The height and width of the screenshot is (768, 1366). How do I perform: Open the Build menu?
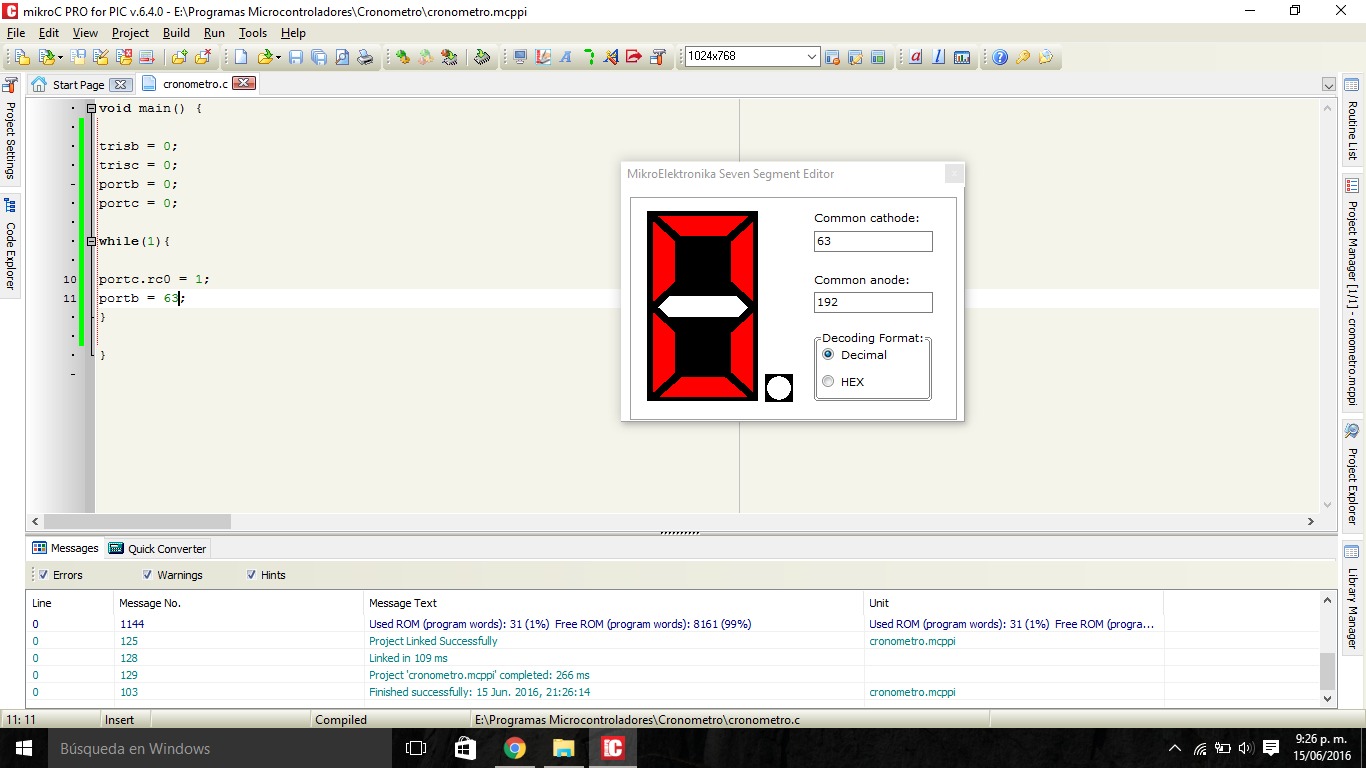[x=176, y=33]
